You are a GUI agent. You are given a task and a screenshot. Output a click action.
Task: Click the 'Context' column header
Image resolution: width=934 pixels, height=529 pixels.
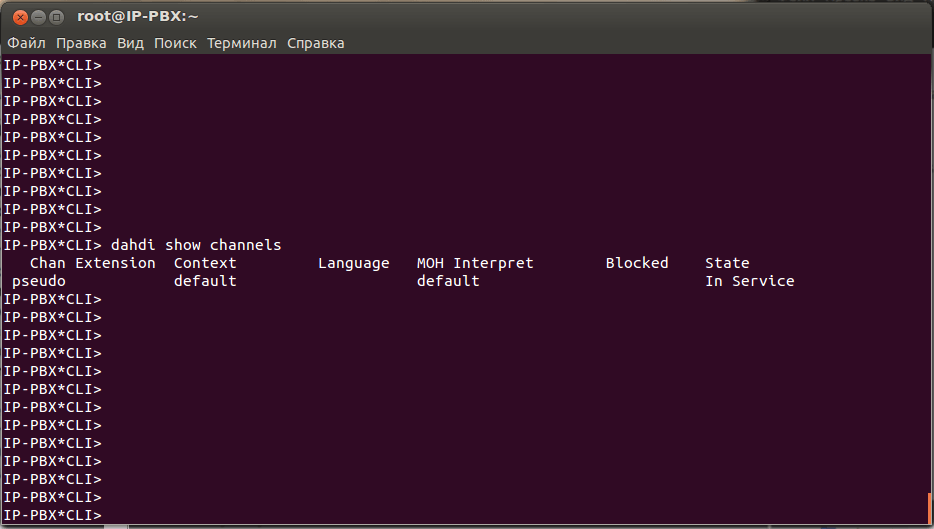(x=205, y=263)
